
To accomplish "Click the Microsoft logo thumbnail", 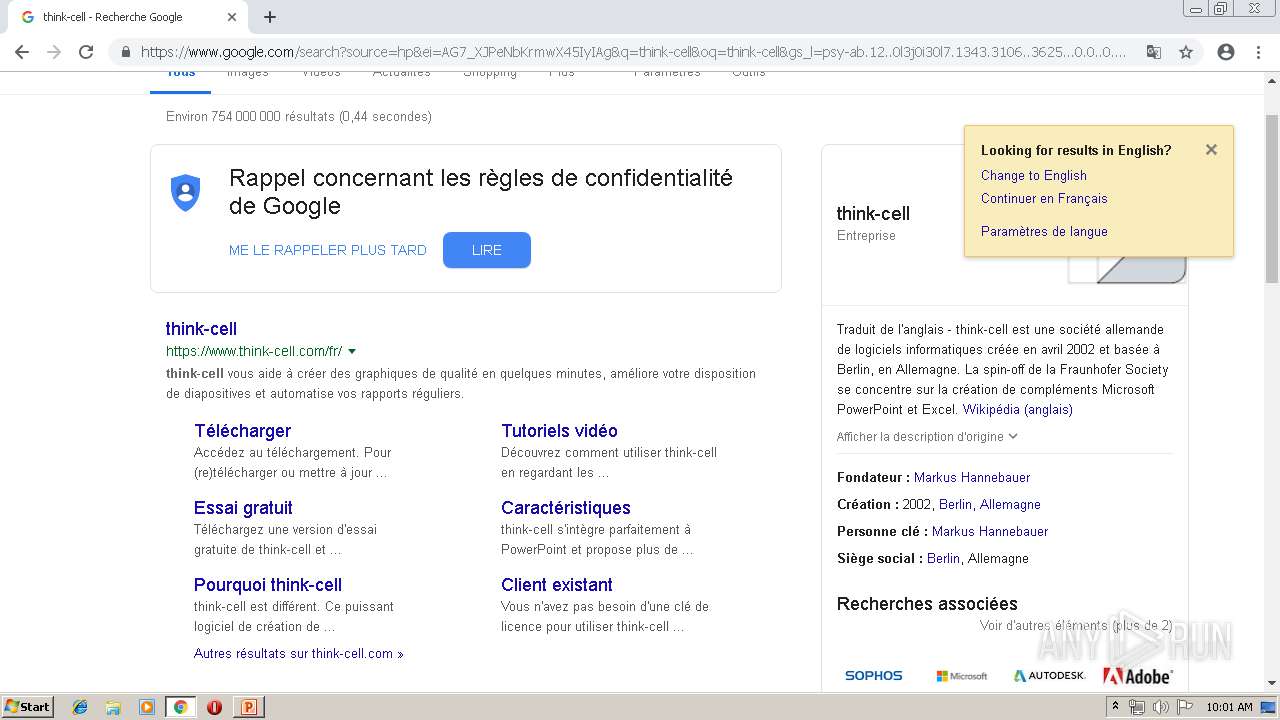I will [961, 676].
